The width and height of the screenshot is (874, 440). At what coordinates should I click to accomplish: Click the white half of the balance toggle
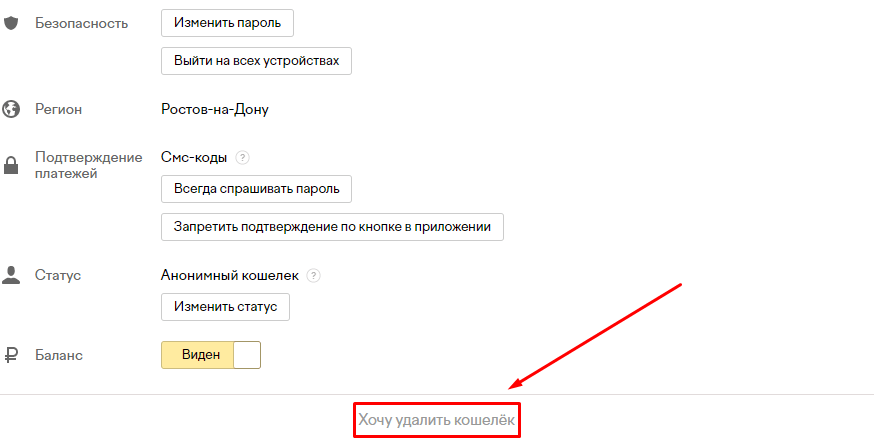coord(246,355)
